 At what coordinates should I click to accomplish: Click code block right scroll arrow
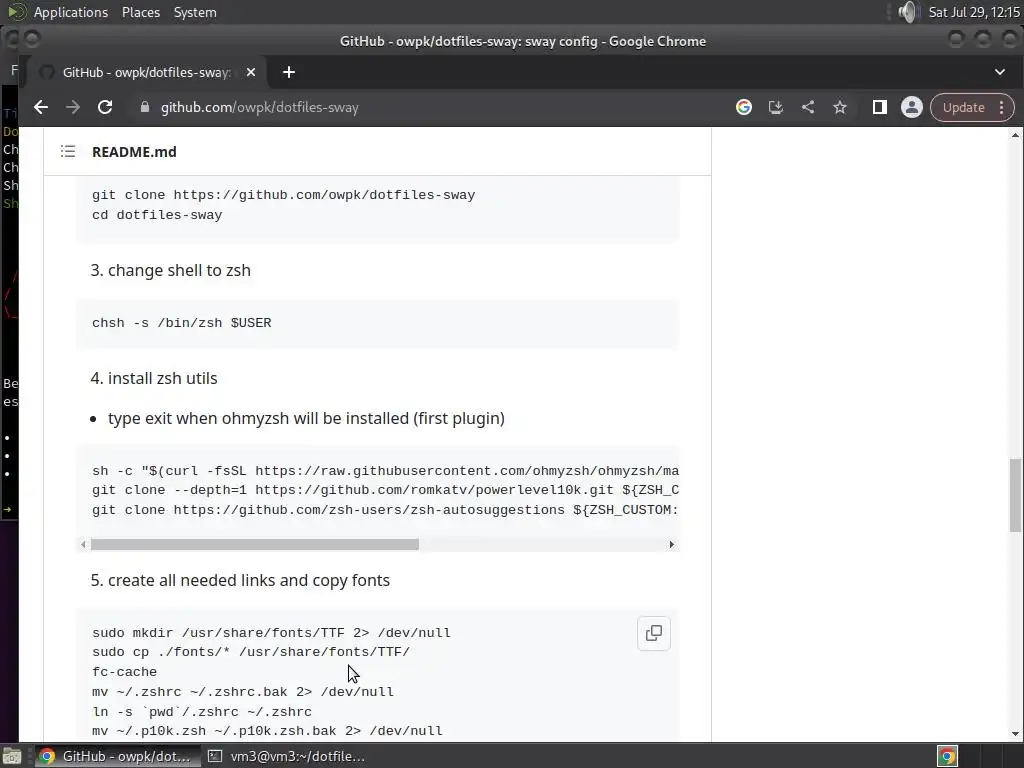671,544
